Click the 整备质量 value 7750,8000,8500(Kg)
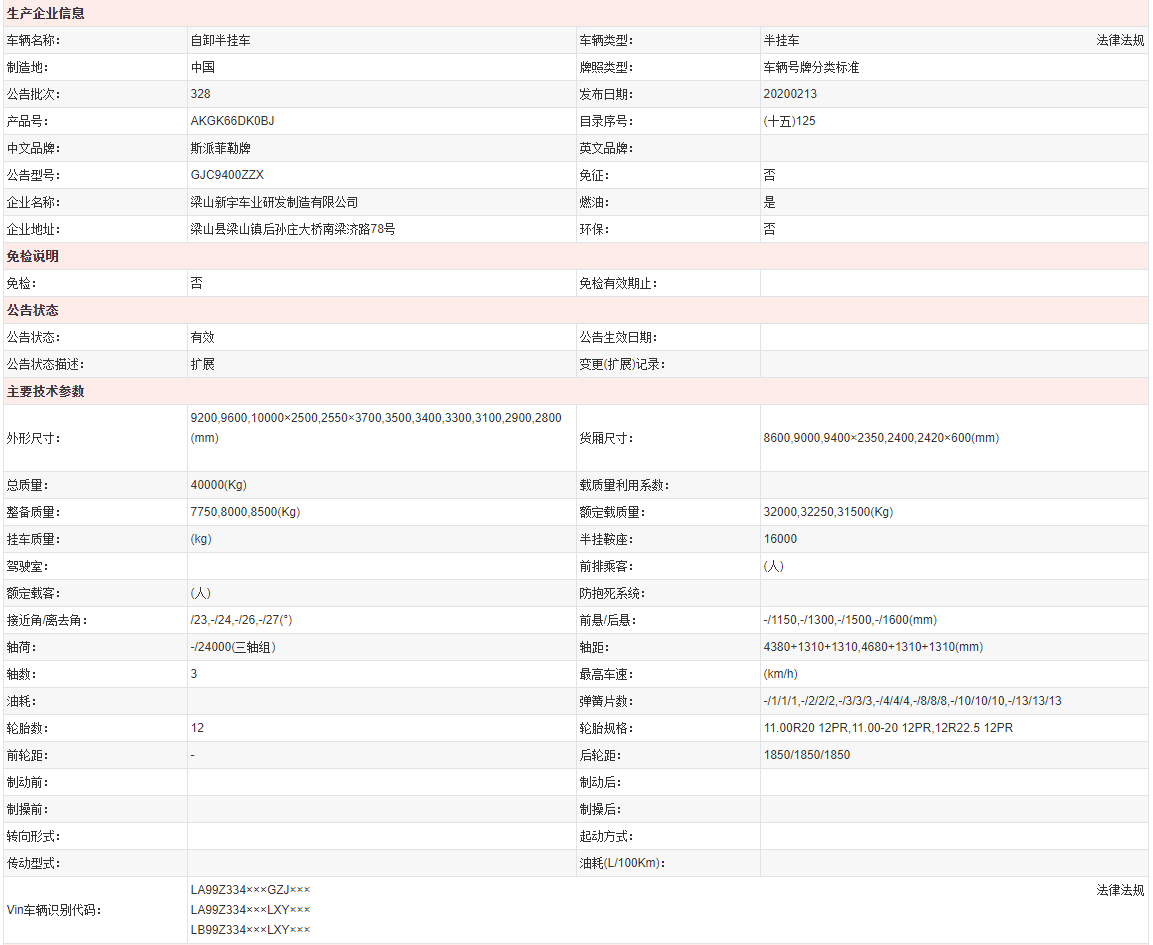The height and width of the screenshot is (945, 1153). click(x=248, y=511)
